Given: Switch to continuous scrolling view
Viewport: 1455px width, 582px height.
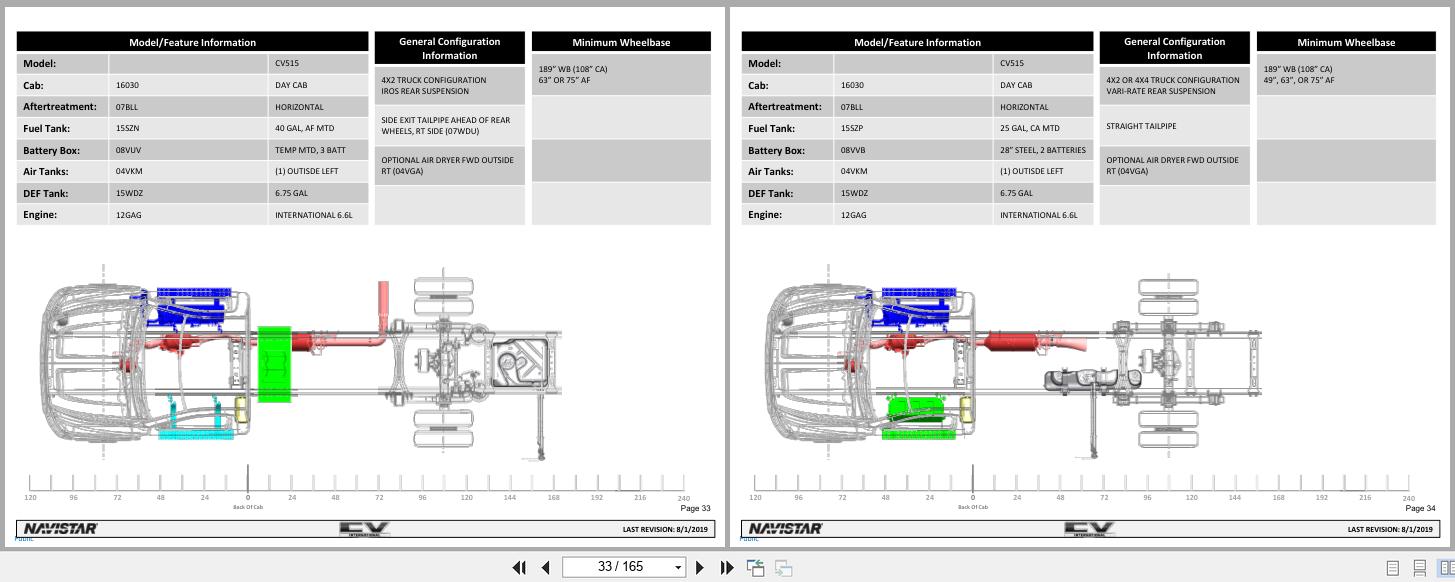Looking at the screenshot, I should (x=1419, y=568).
